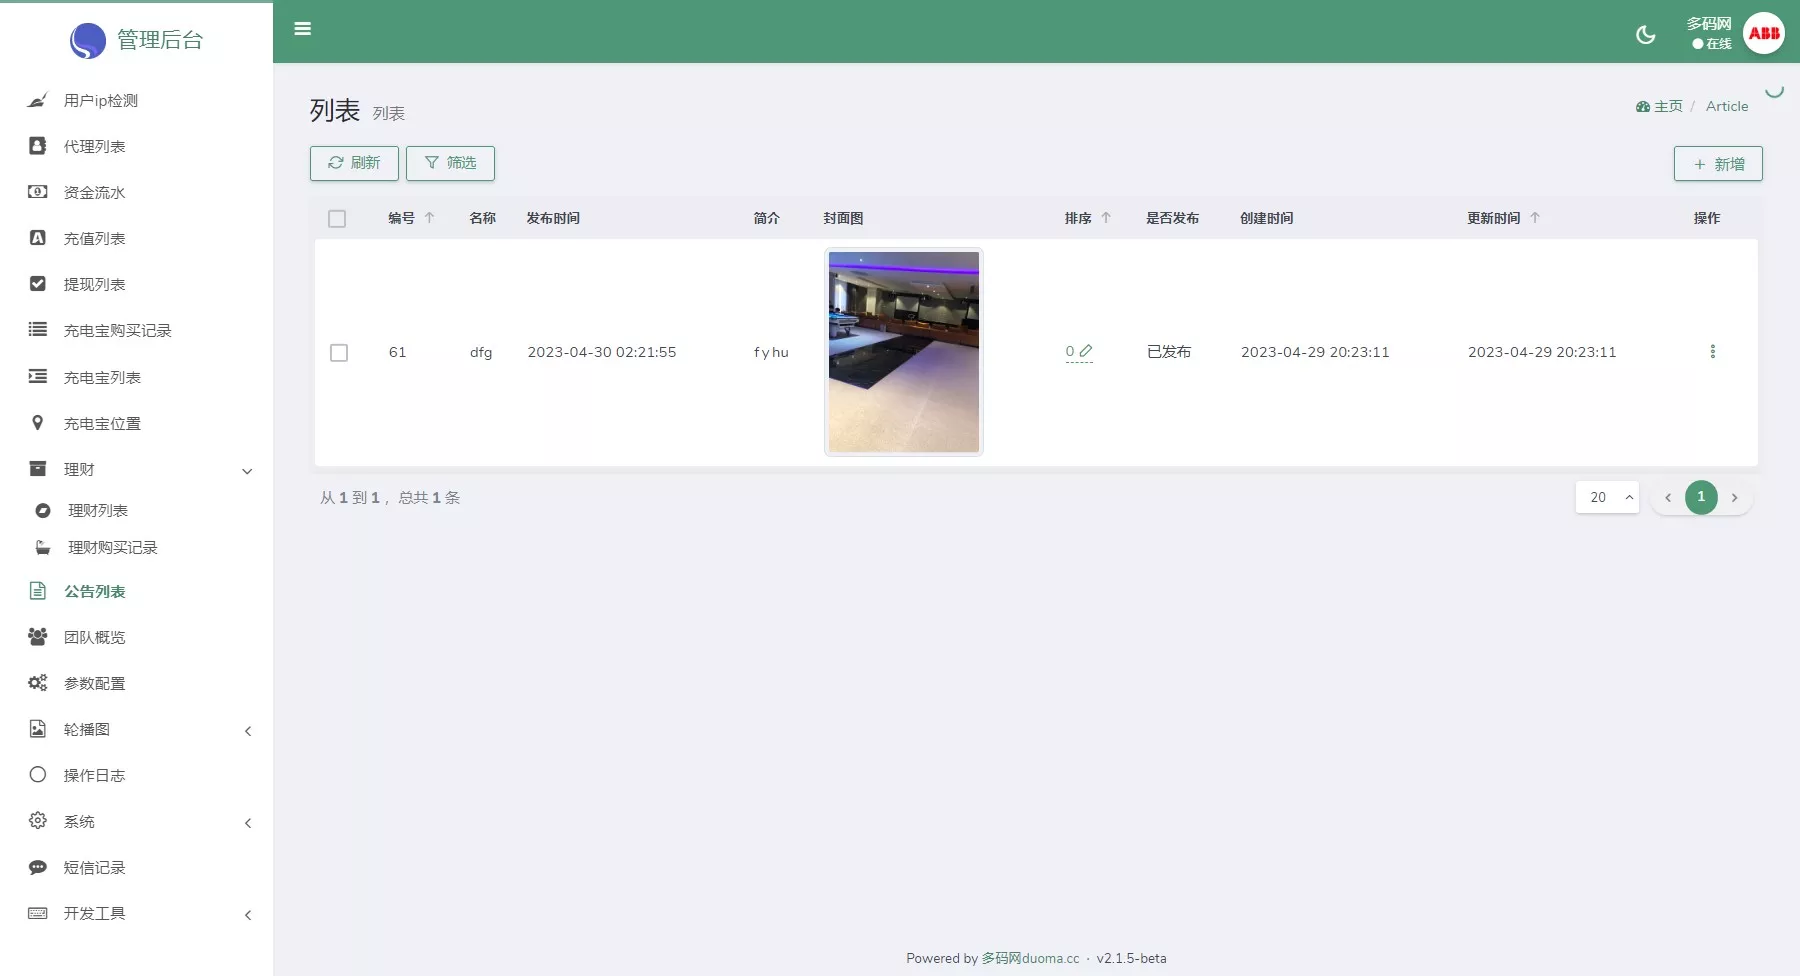Collapse the 理财 sidebar submenu
This screenshot has height=976, width=1800.
pyautogui.click(x=247, y=471)
